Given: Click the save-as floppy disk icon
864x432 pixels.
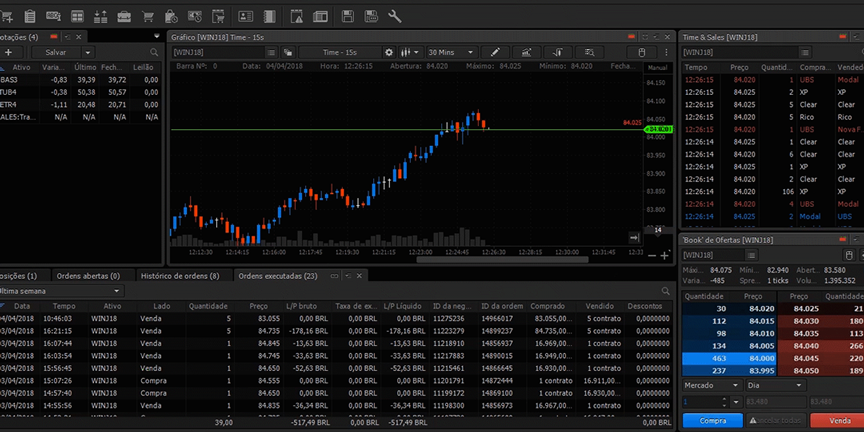Looking at the screenshot, I should point(371,17).
